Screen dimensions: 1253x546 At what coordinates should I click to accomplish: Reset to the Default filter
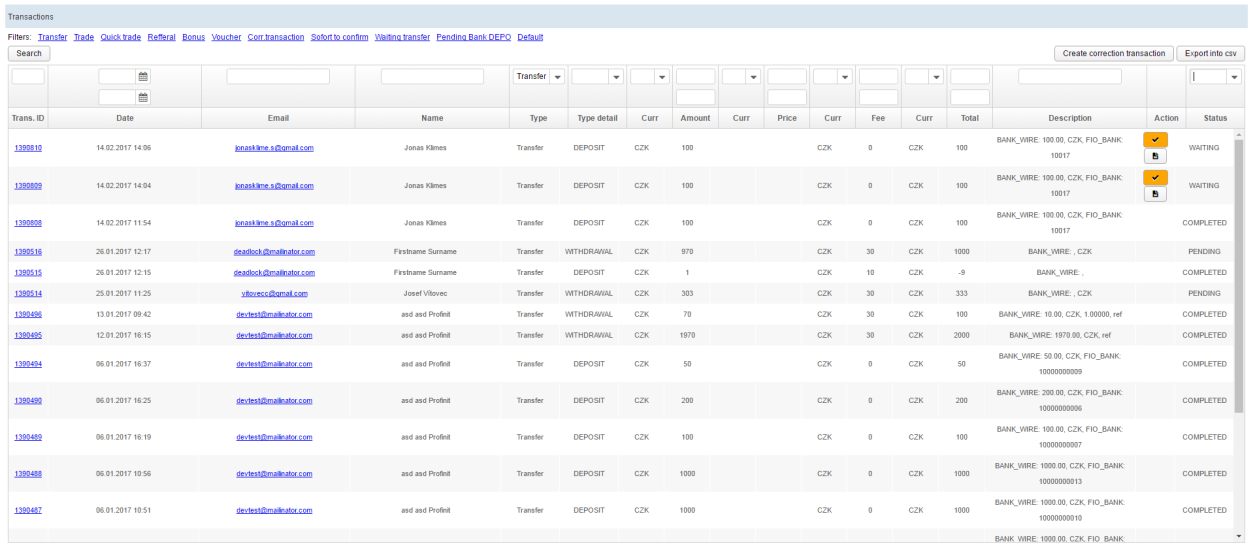(531, 37)
